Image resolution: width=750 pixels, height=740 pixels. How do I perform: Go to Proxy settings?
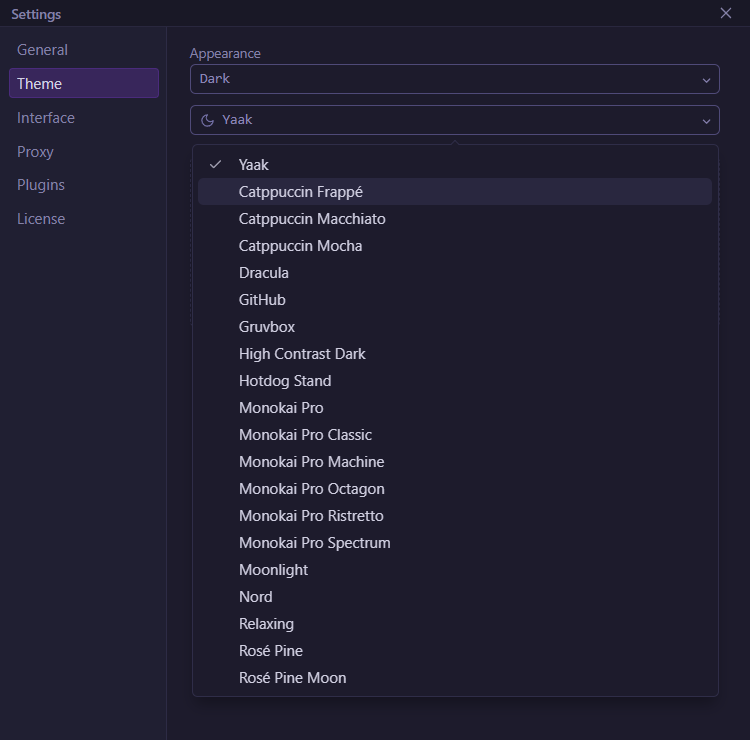coord(35,152)
